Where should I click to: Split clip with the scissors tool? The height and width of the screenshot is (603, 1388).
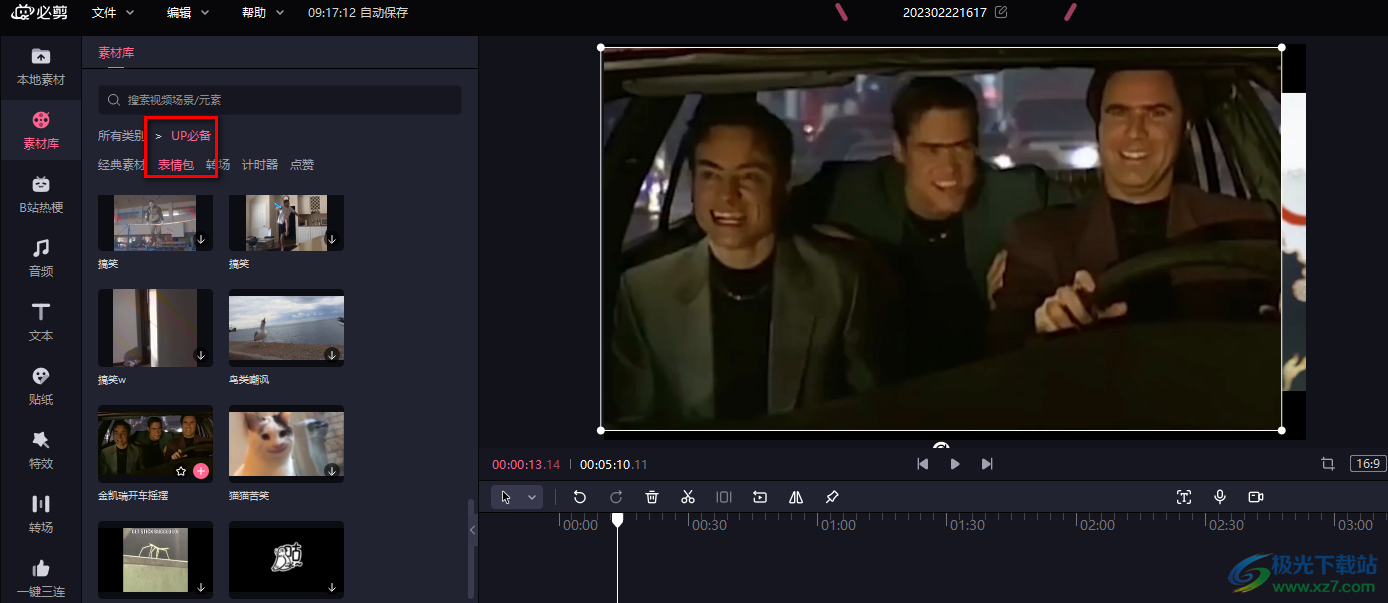coord(688,497)
